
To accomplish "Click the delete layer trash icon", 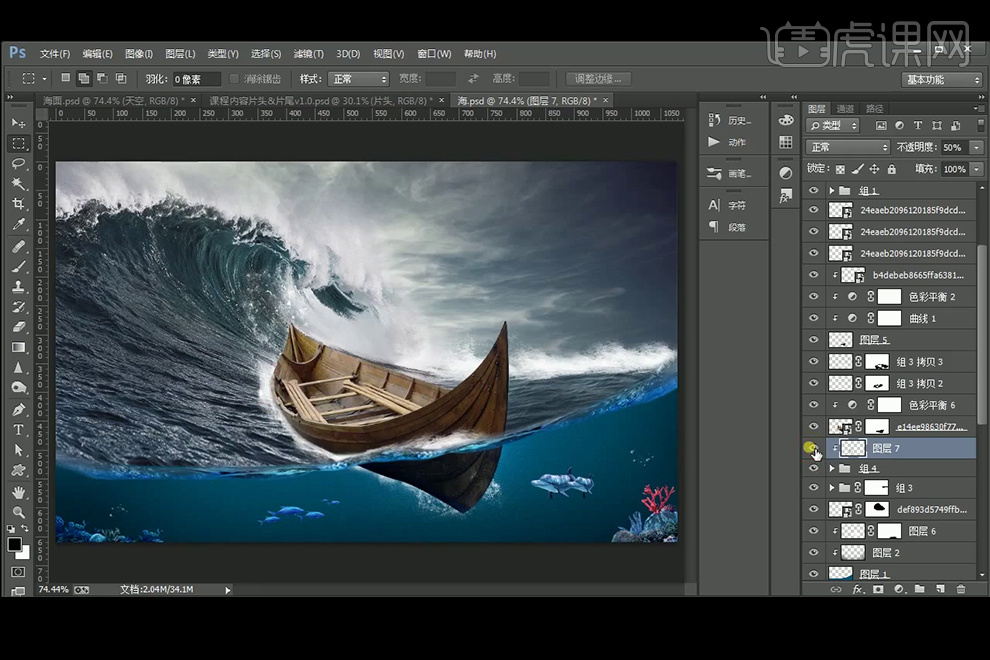I will 961,590.
